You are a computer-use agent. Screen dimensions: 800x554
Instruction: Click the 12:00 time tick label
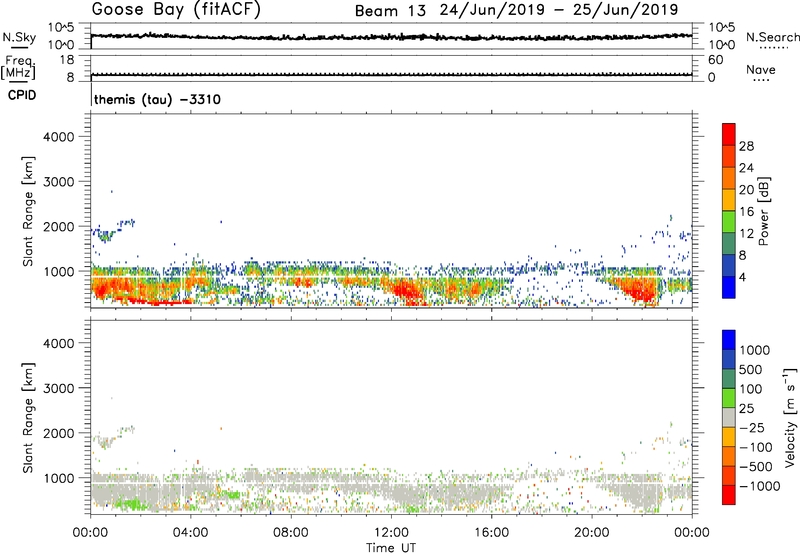[391, 533]
